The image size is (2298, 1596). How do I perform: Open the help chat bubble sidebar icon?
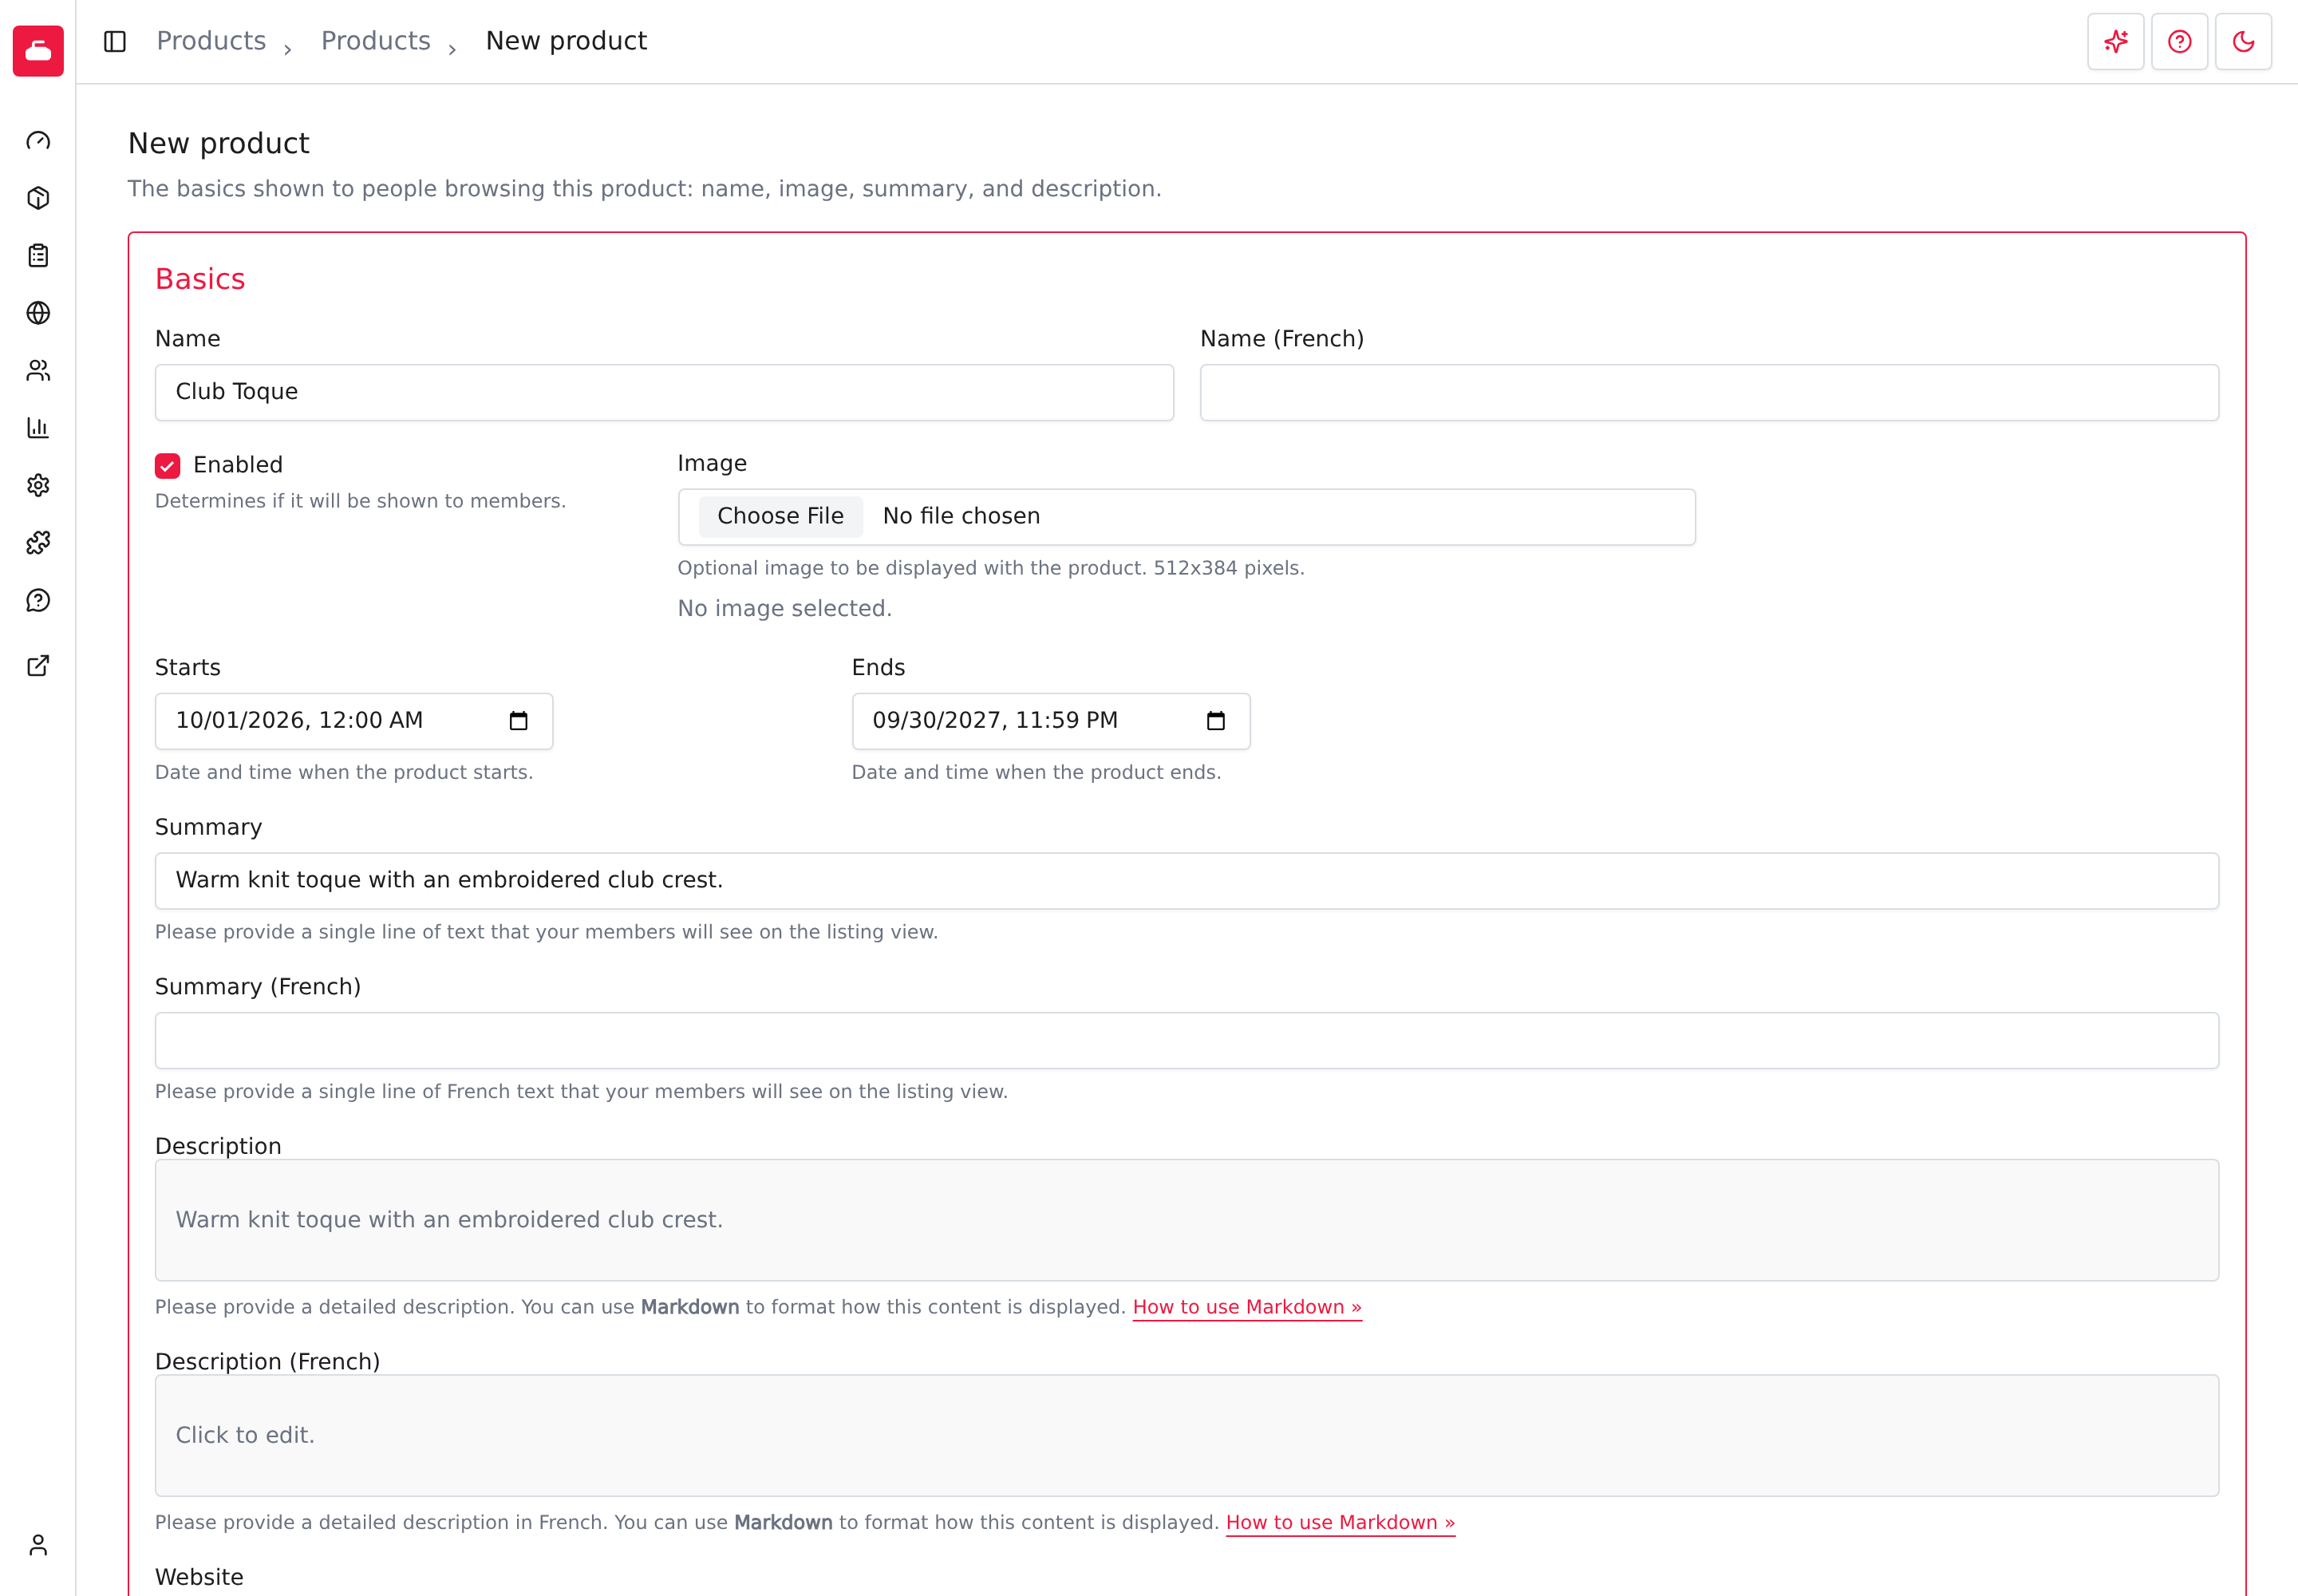pyautogui.click(x=38, y=600)
